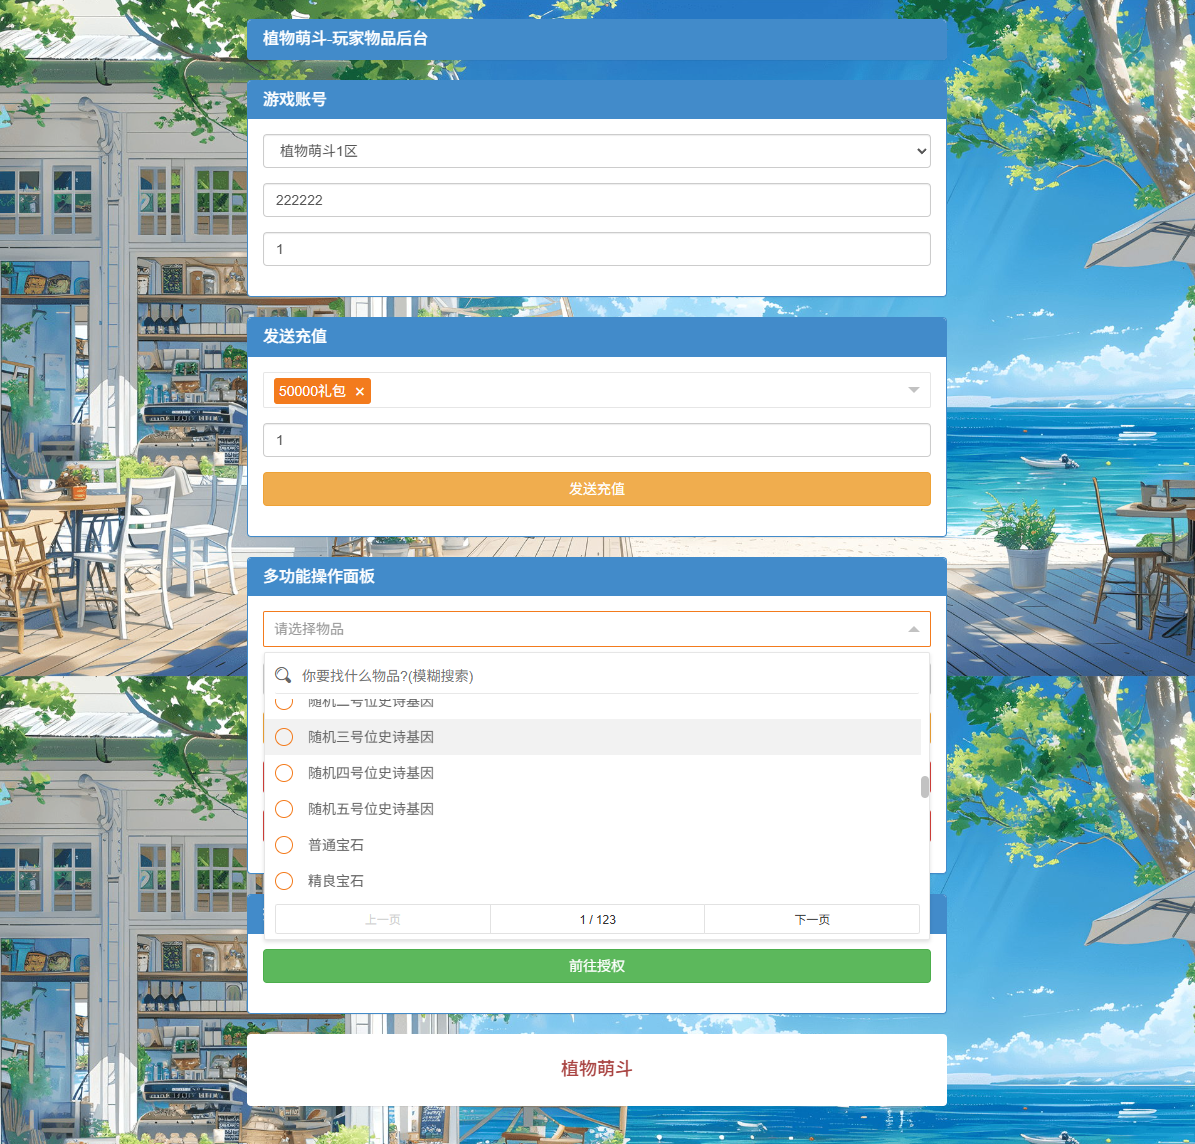Click the recharge quantity input field
Viewport: 1195px width, 1144px height.
click(596, 440)
